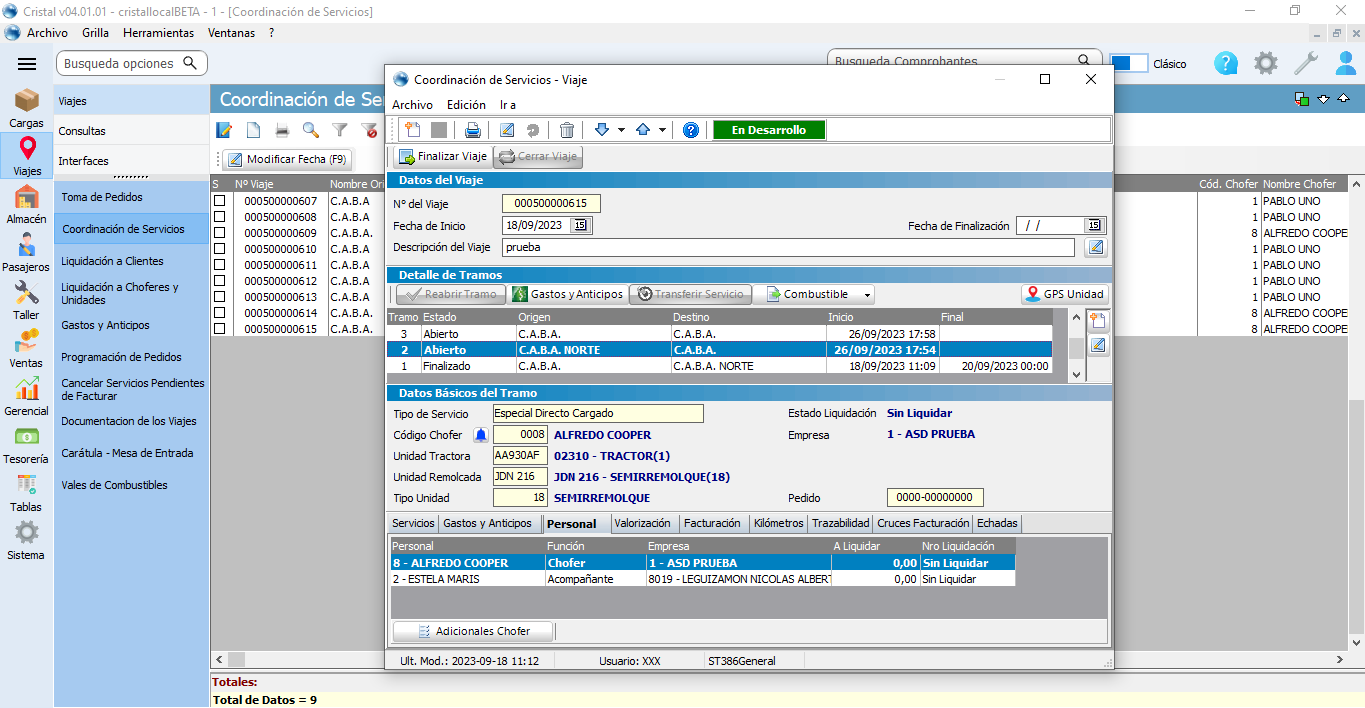1365x708 pixels.
Task: Open the Fecha de Inicio calendar picker
Action: (581, 226)
